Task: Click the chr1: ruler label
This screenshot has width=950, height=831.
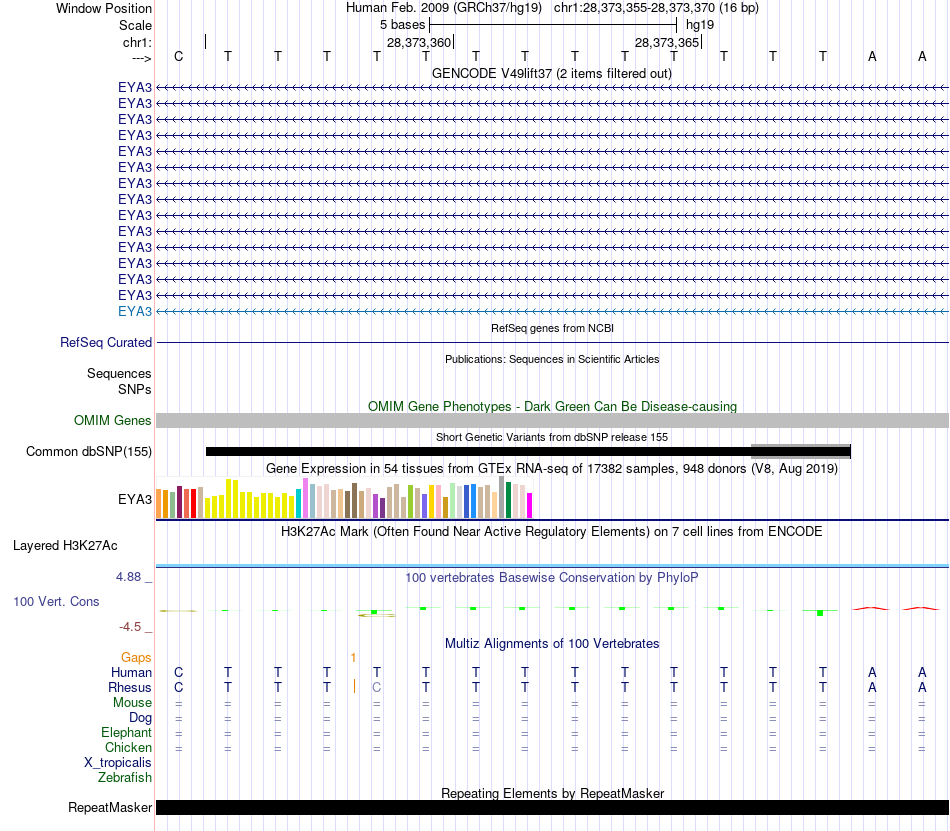Action: (x=137, y=42)
